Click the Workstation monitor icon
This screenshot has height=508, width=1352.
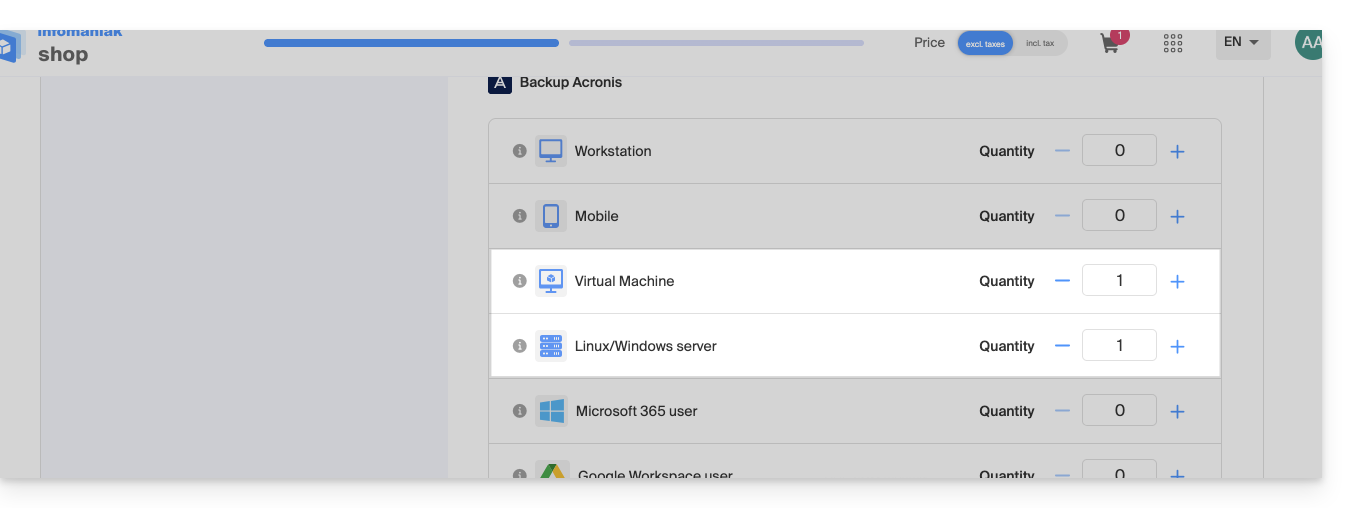[550, 151]
